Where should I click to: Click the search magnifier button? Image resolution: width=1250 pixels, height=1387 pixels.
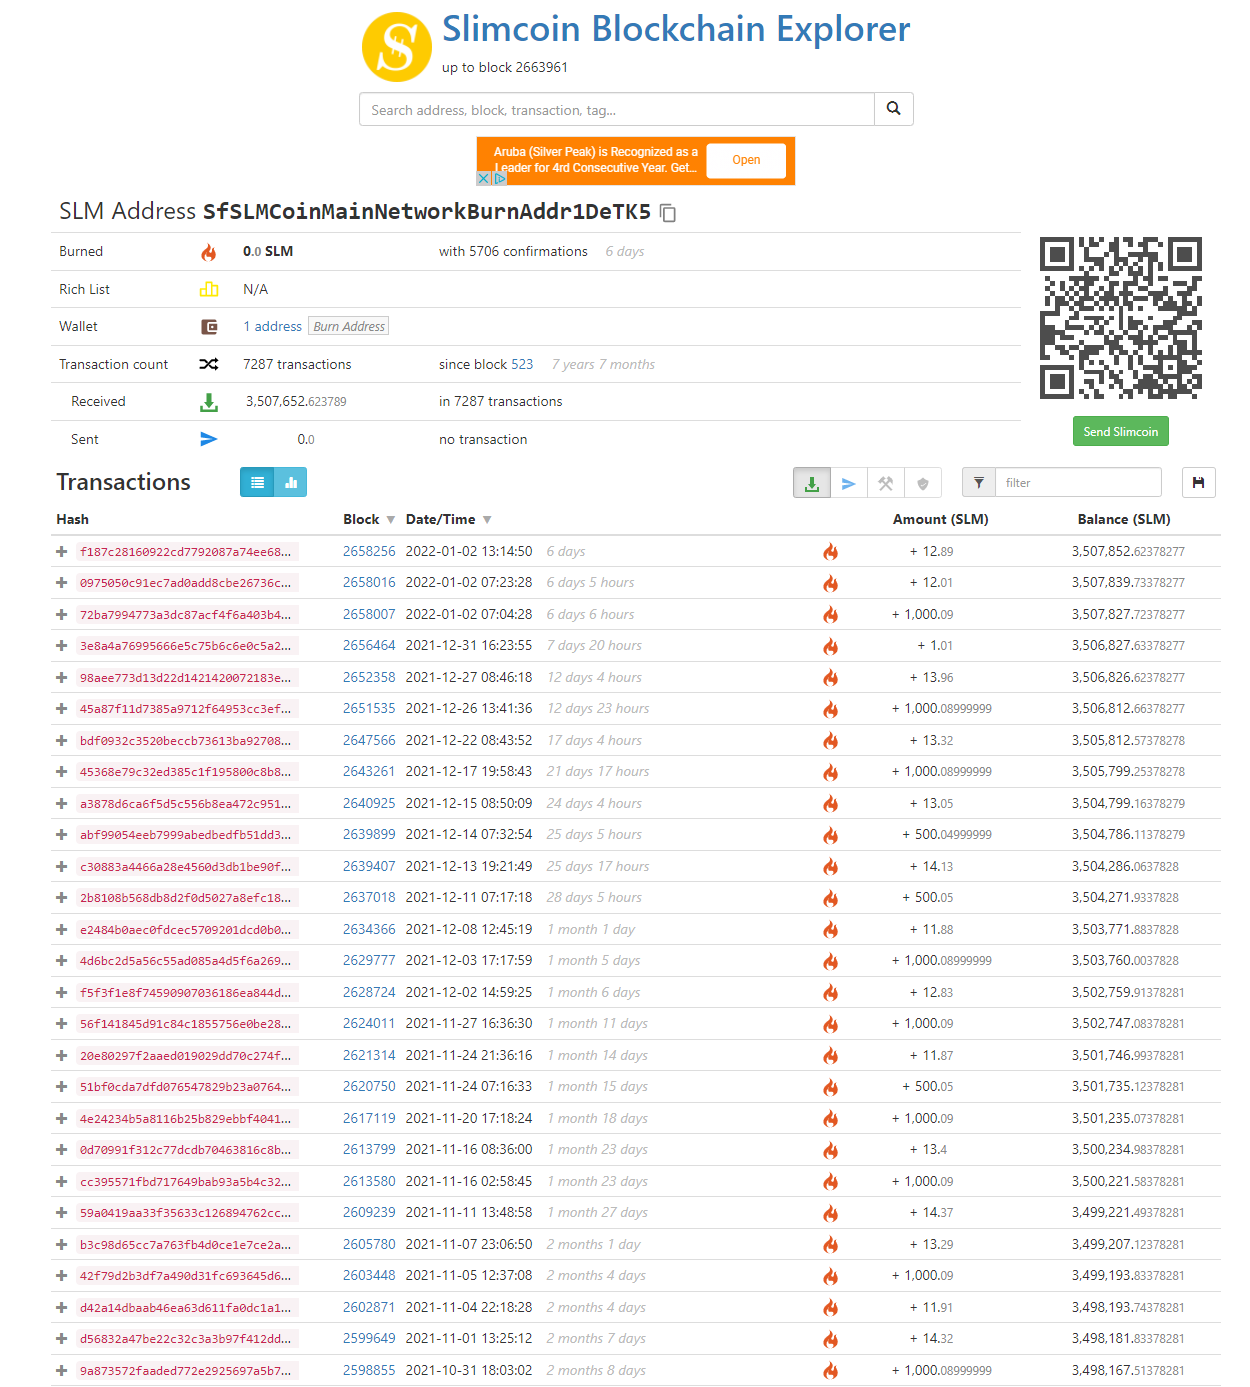893,109
